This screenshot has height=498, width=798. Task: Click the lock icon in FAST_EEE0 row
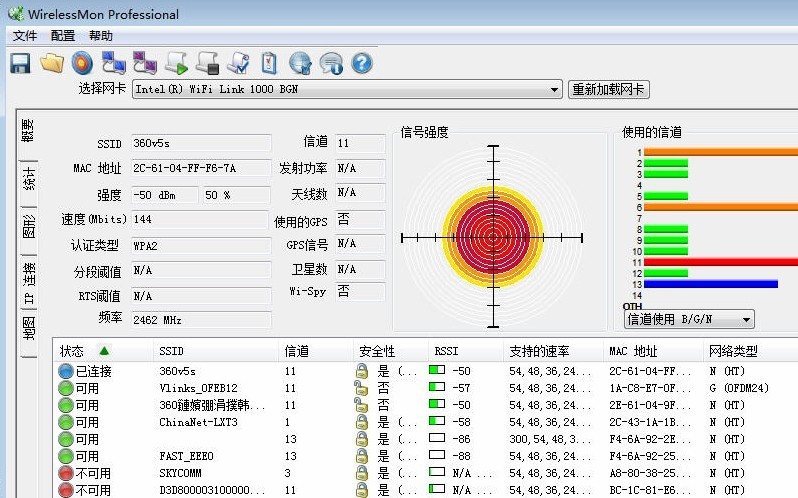(x=361, y=456)
